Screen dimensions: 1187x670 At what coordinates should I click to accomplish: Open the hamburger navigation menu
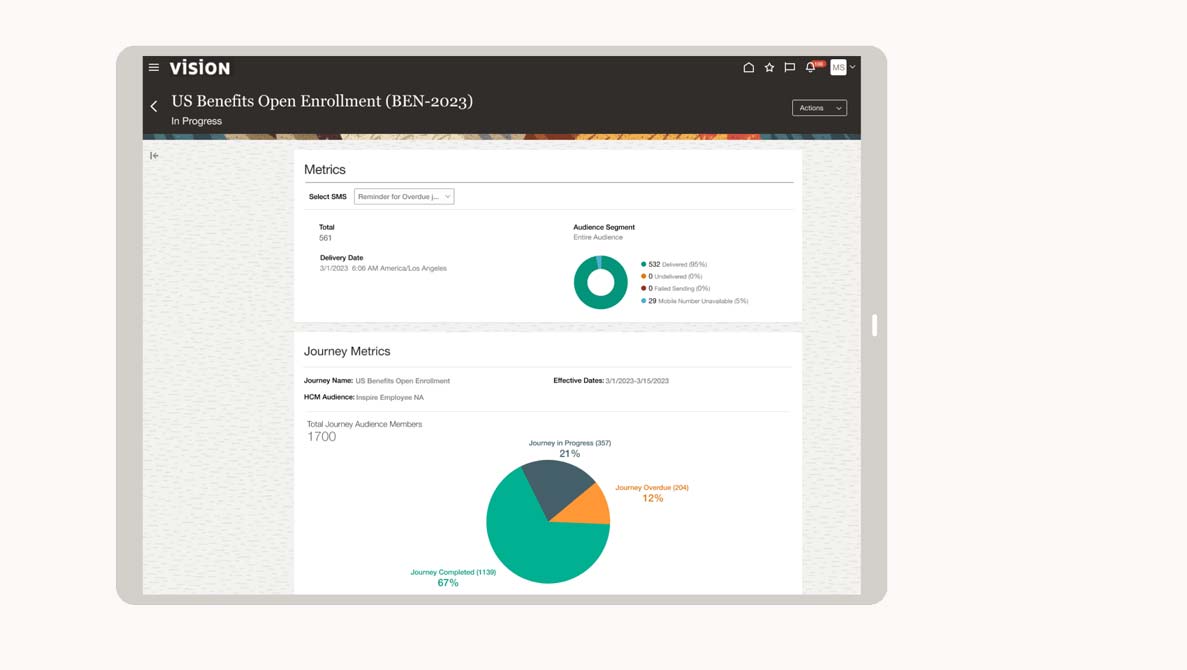[x=154, y=68]
